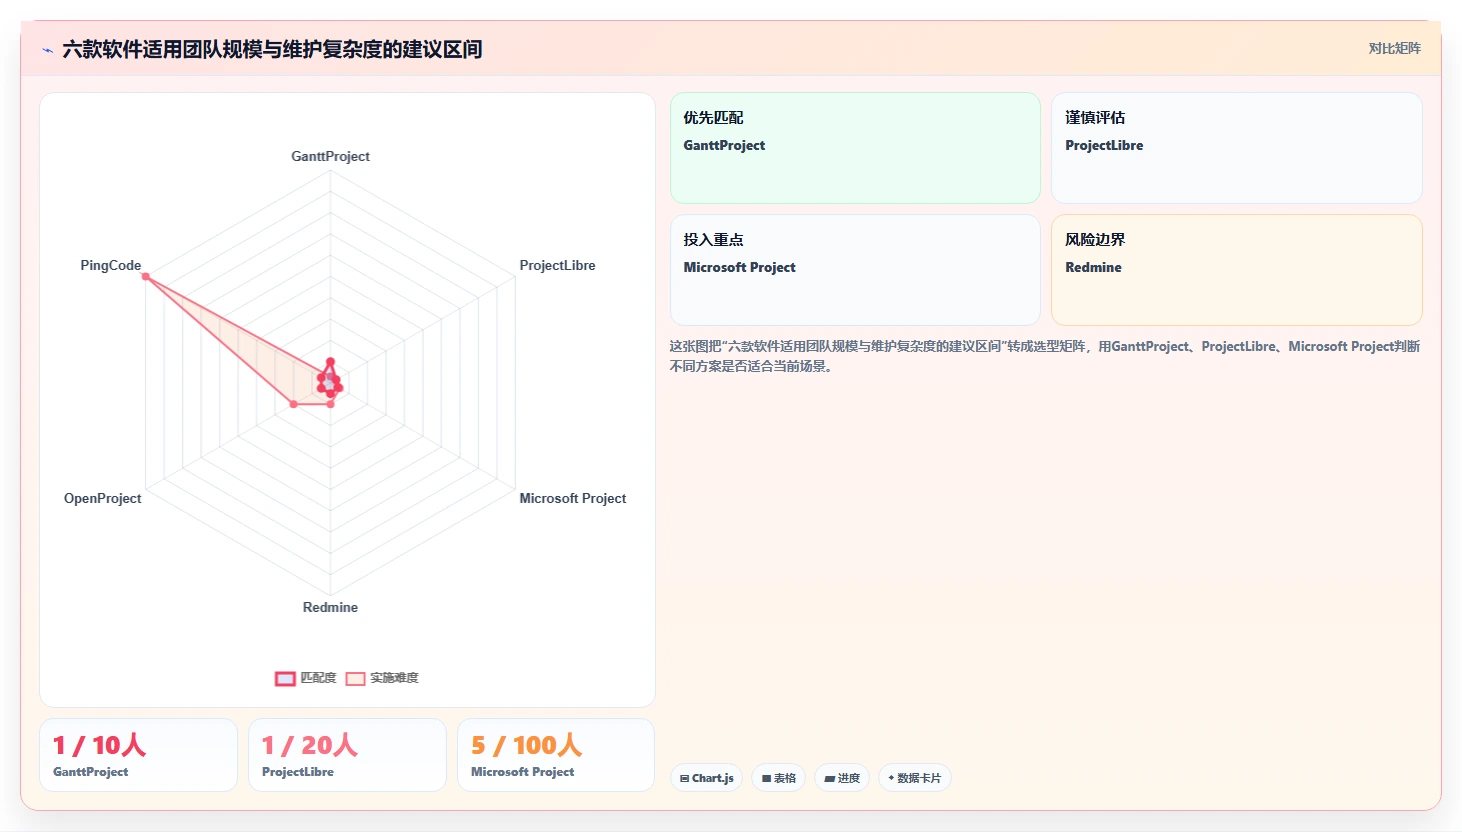Toggle the 匹配度 legend item
Image resolution: width=1462 pixels, height=832 pixels.
tap(306, 678)
